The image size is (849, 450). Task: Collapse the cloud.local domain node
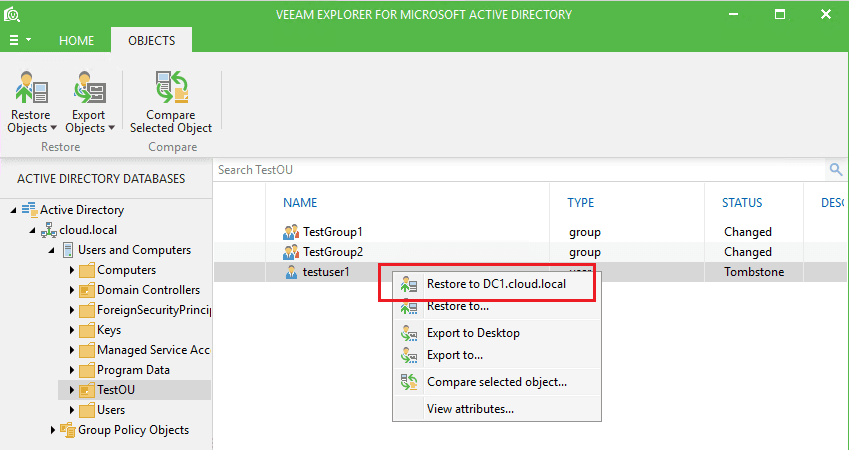point(33,230)
